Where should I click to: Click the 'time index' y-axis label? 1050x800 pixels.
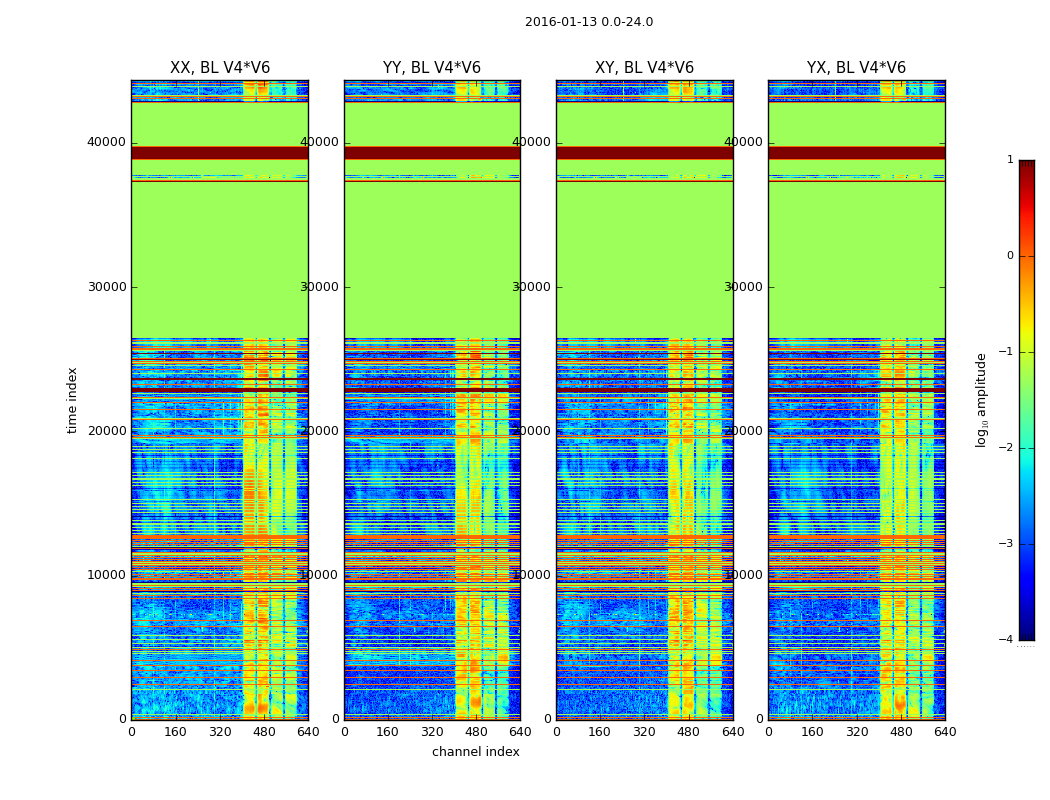pos(72,400)
